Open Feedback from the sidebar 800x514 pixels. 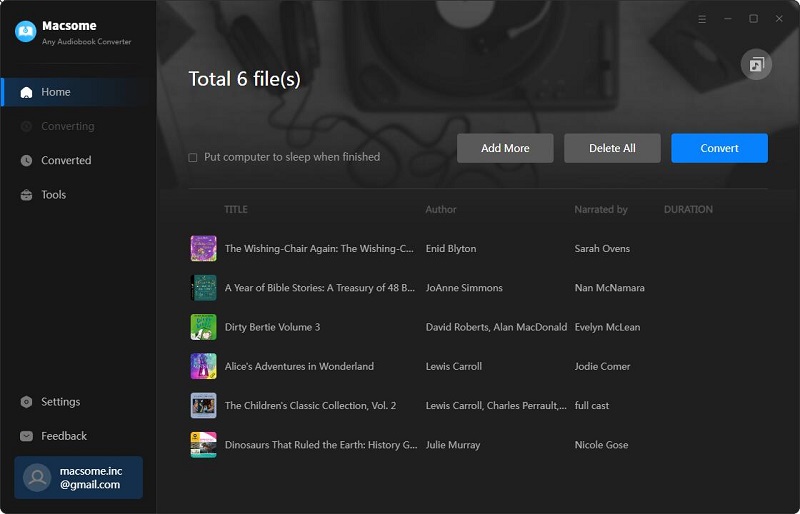79,436
